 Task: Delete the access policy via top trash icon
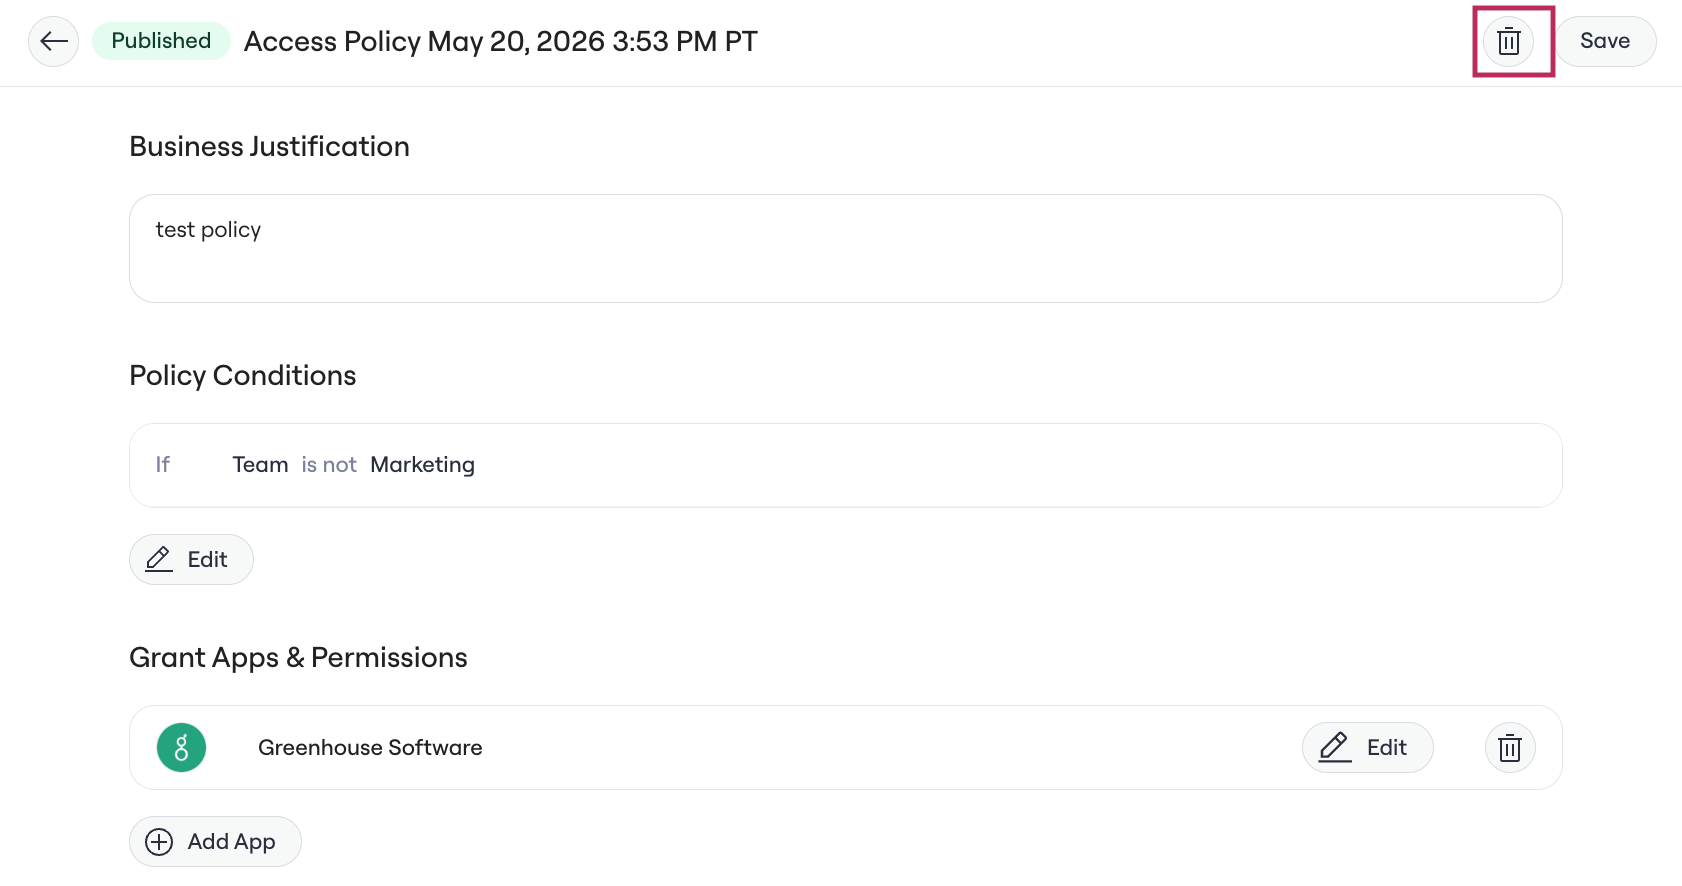tap(1509, 41)
